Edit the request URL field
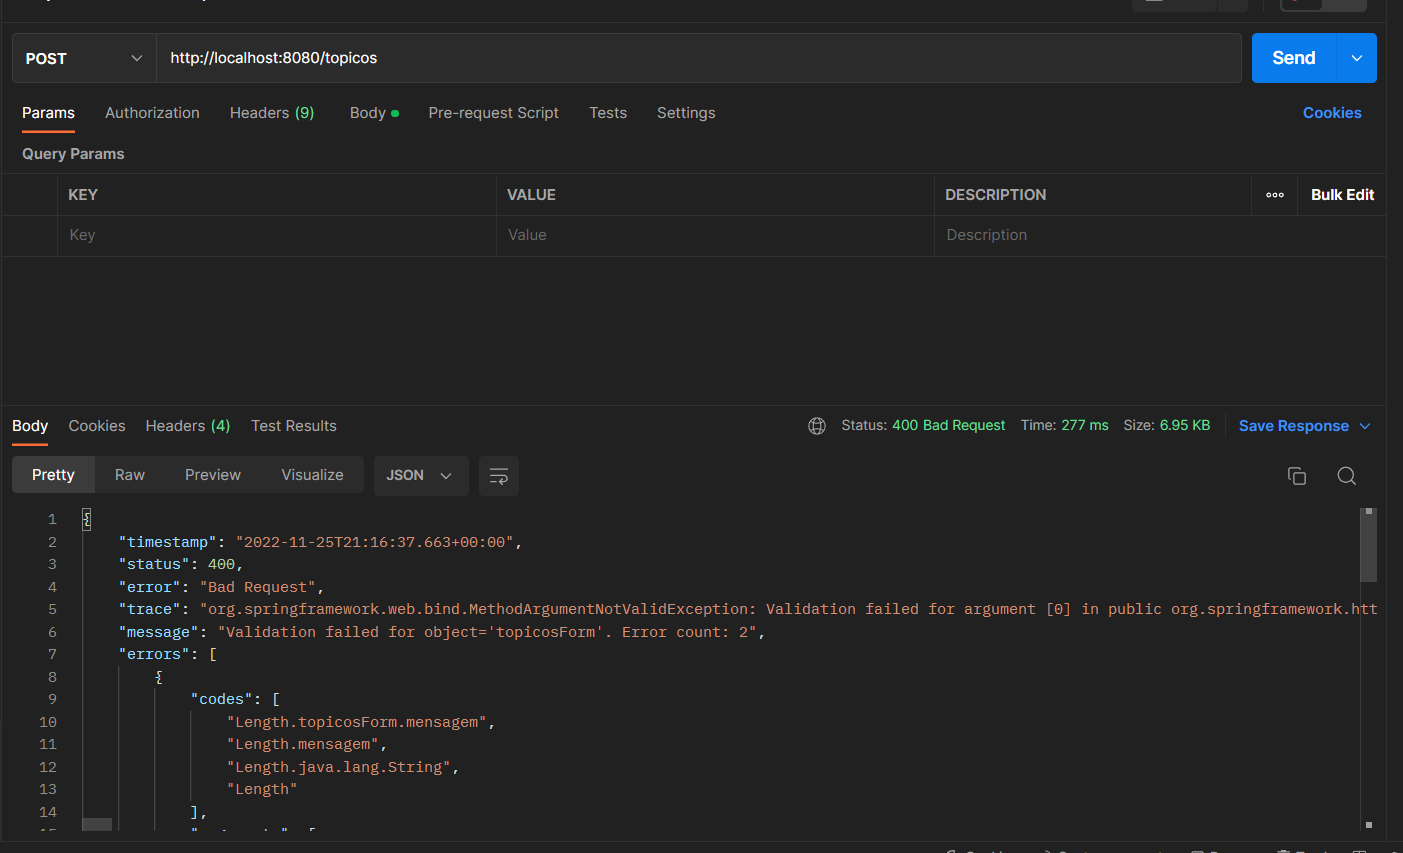This screenshot has width=1403, height=853. tap(698, 58)
